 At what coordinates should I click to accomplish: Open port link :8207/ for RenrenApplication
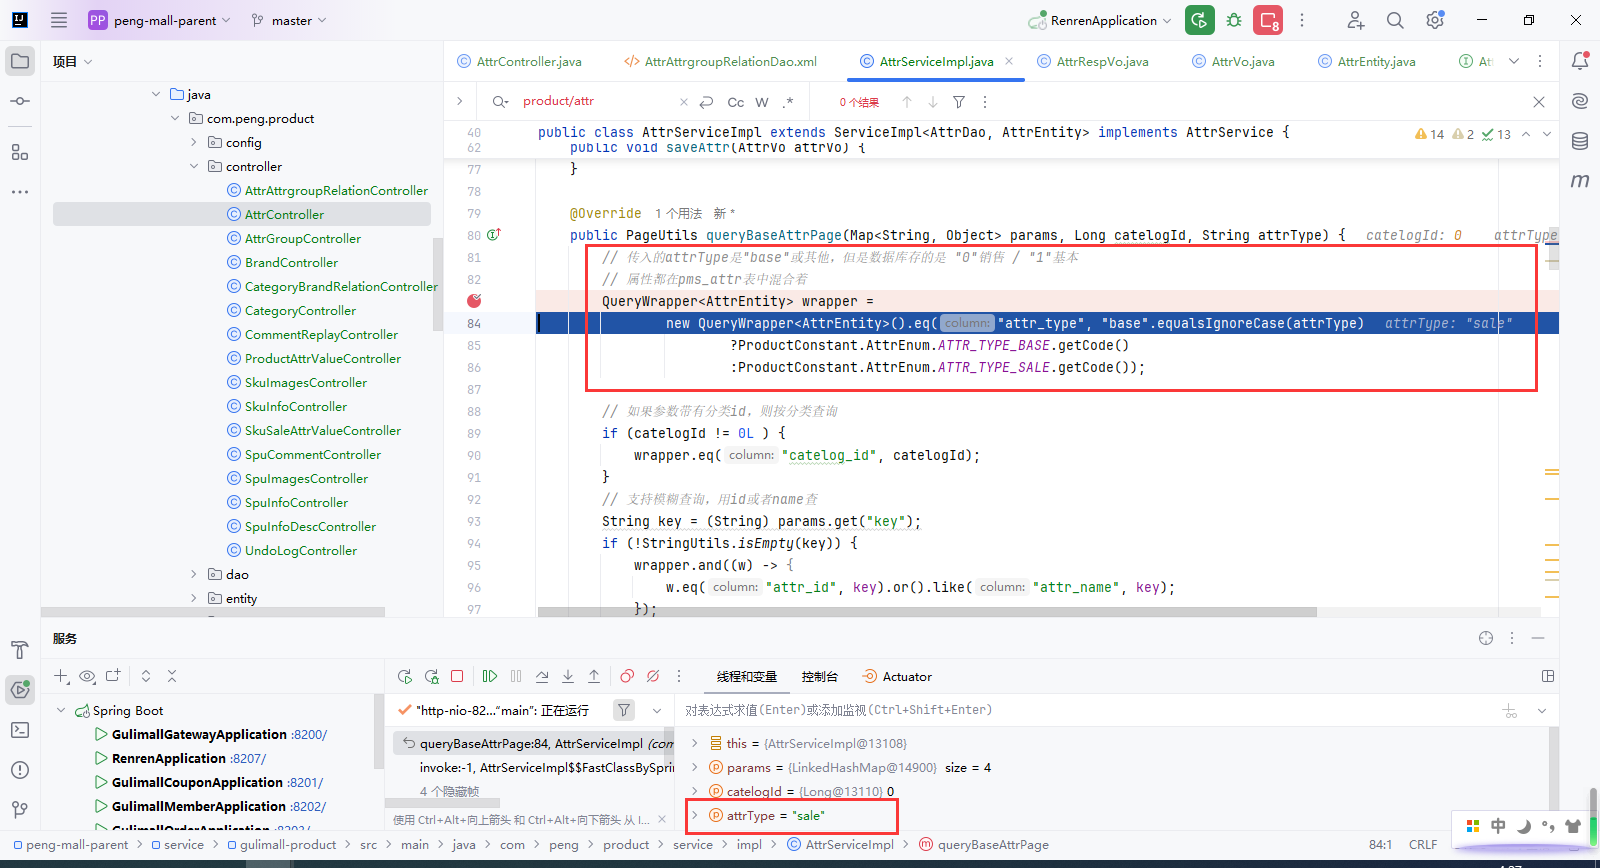coord(248,758)
